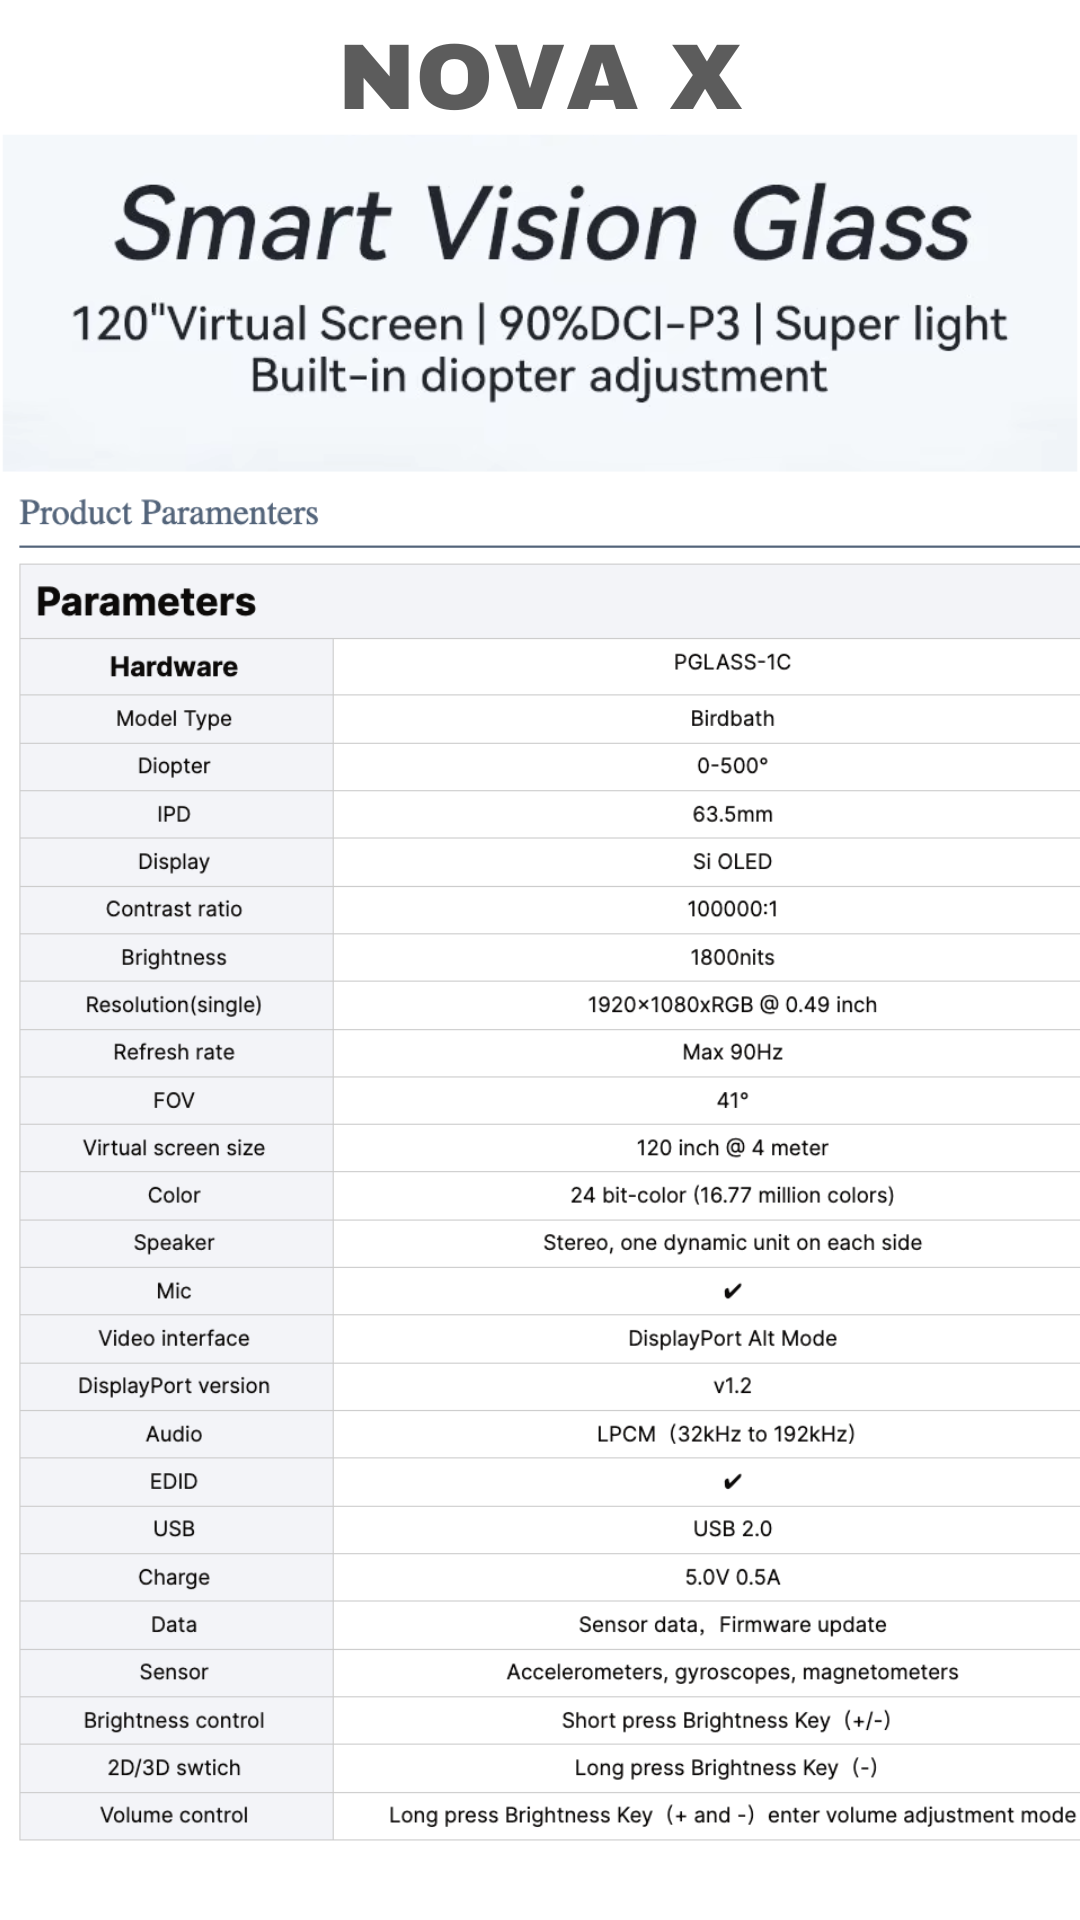Click the Virtual screen size label
Screen dimensions: 1080x1920
pyautogui.click(x=174, y=1148)
